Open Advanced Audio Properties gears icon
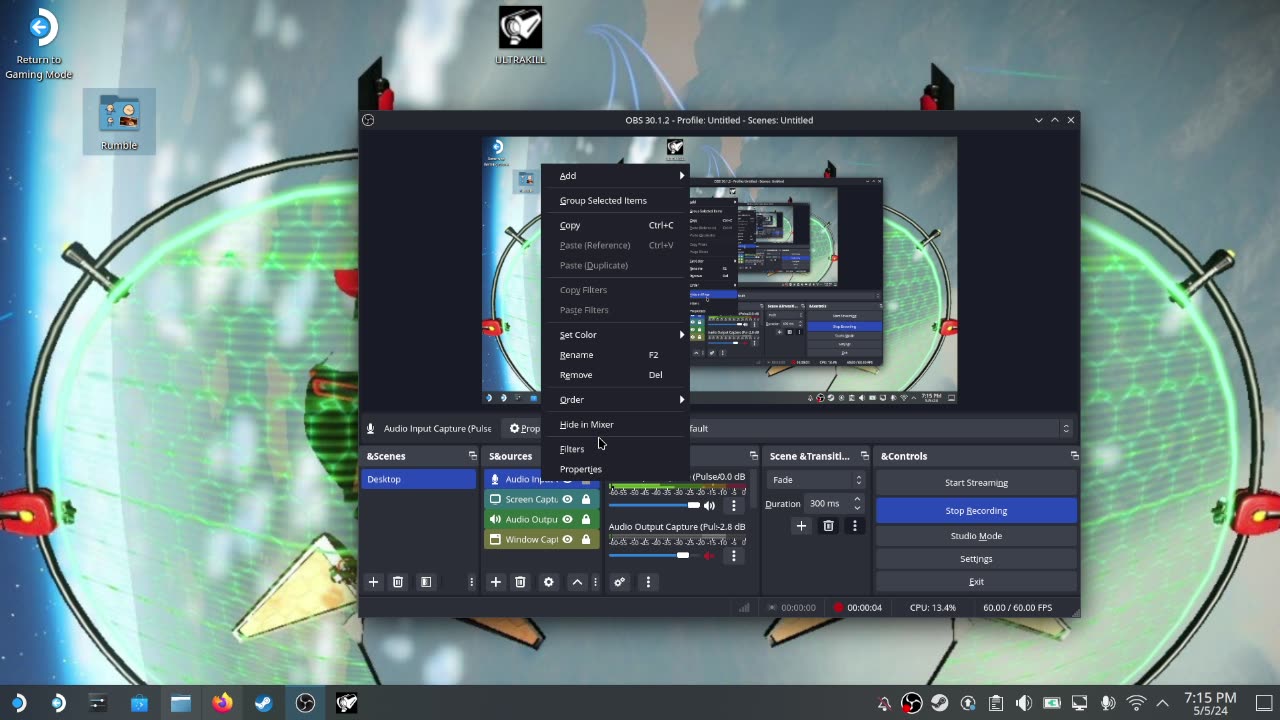1280x720 pixels. point(620,582)
